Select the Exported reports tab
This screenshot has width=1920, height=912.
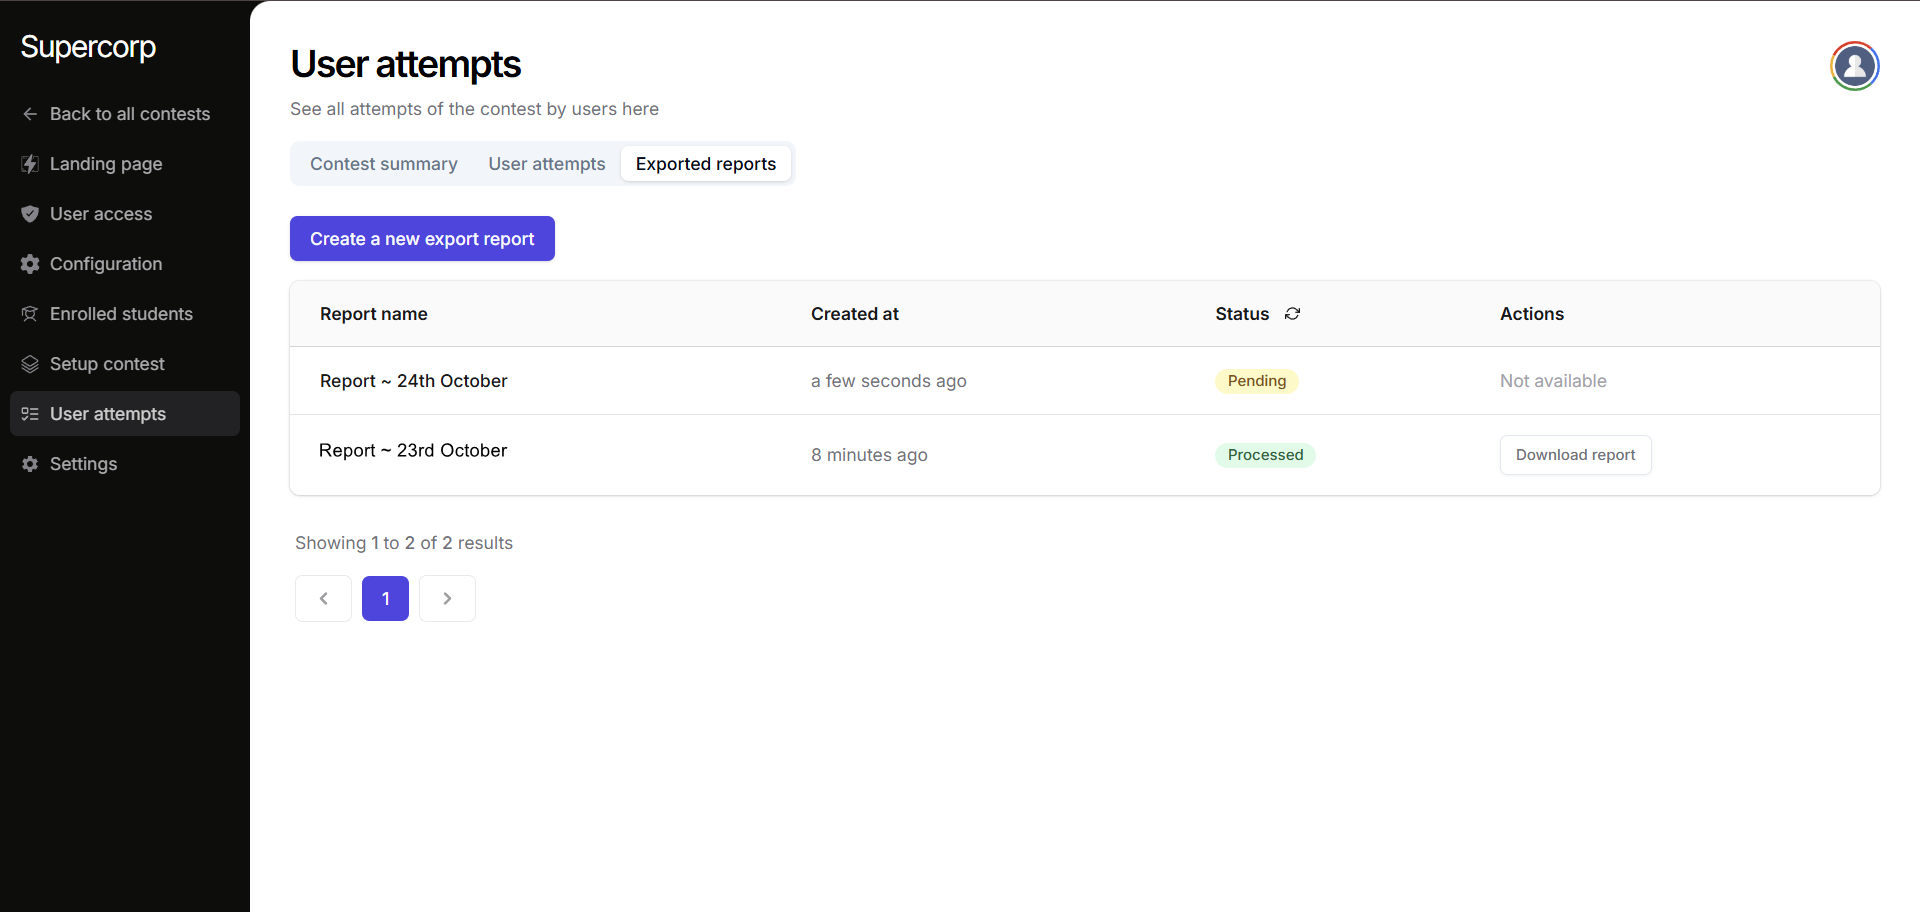click(705, 164)
